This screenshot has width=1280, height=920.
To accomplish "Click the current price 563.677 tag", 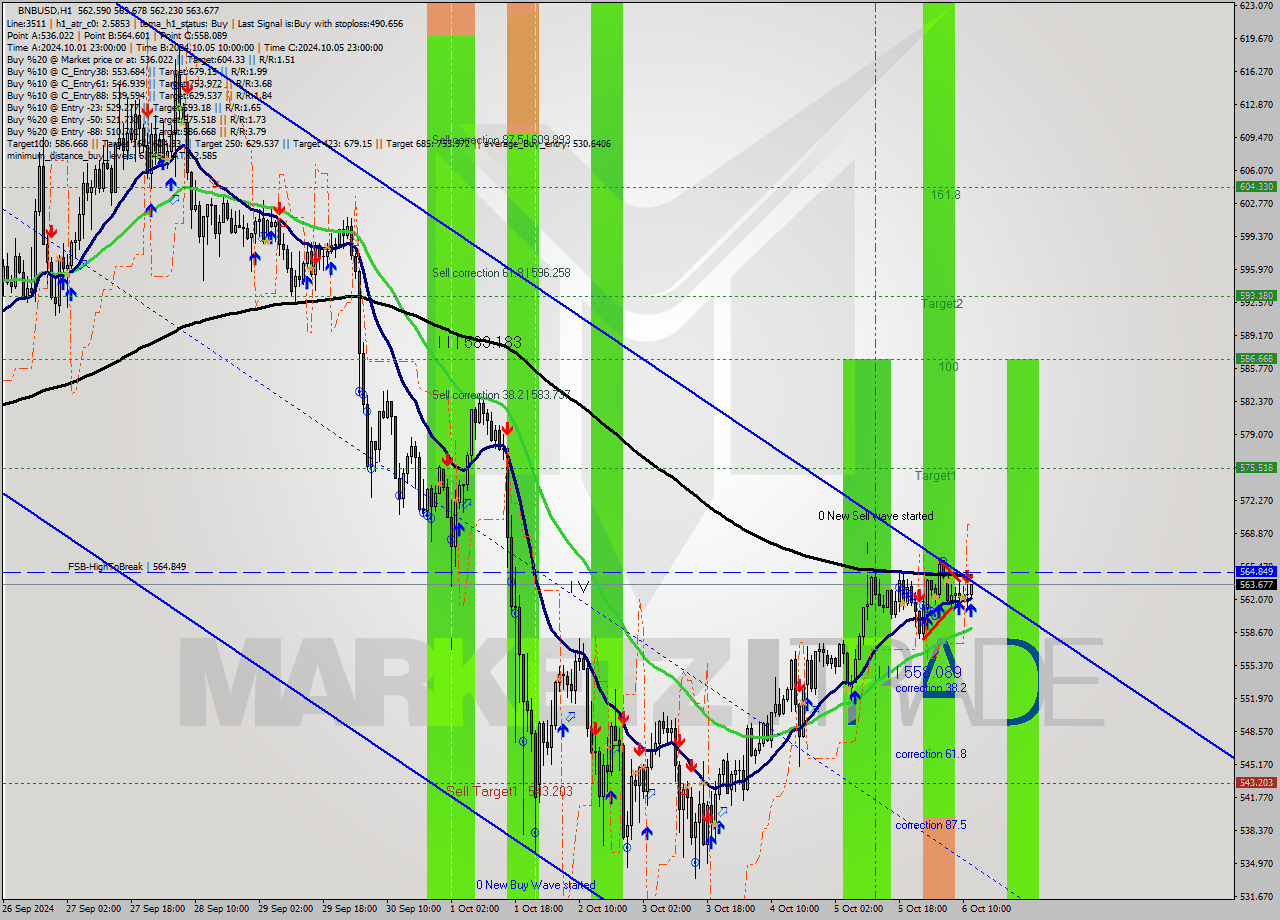I will 1256,584.
